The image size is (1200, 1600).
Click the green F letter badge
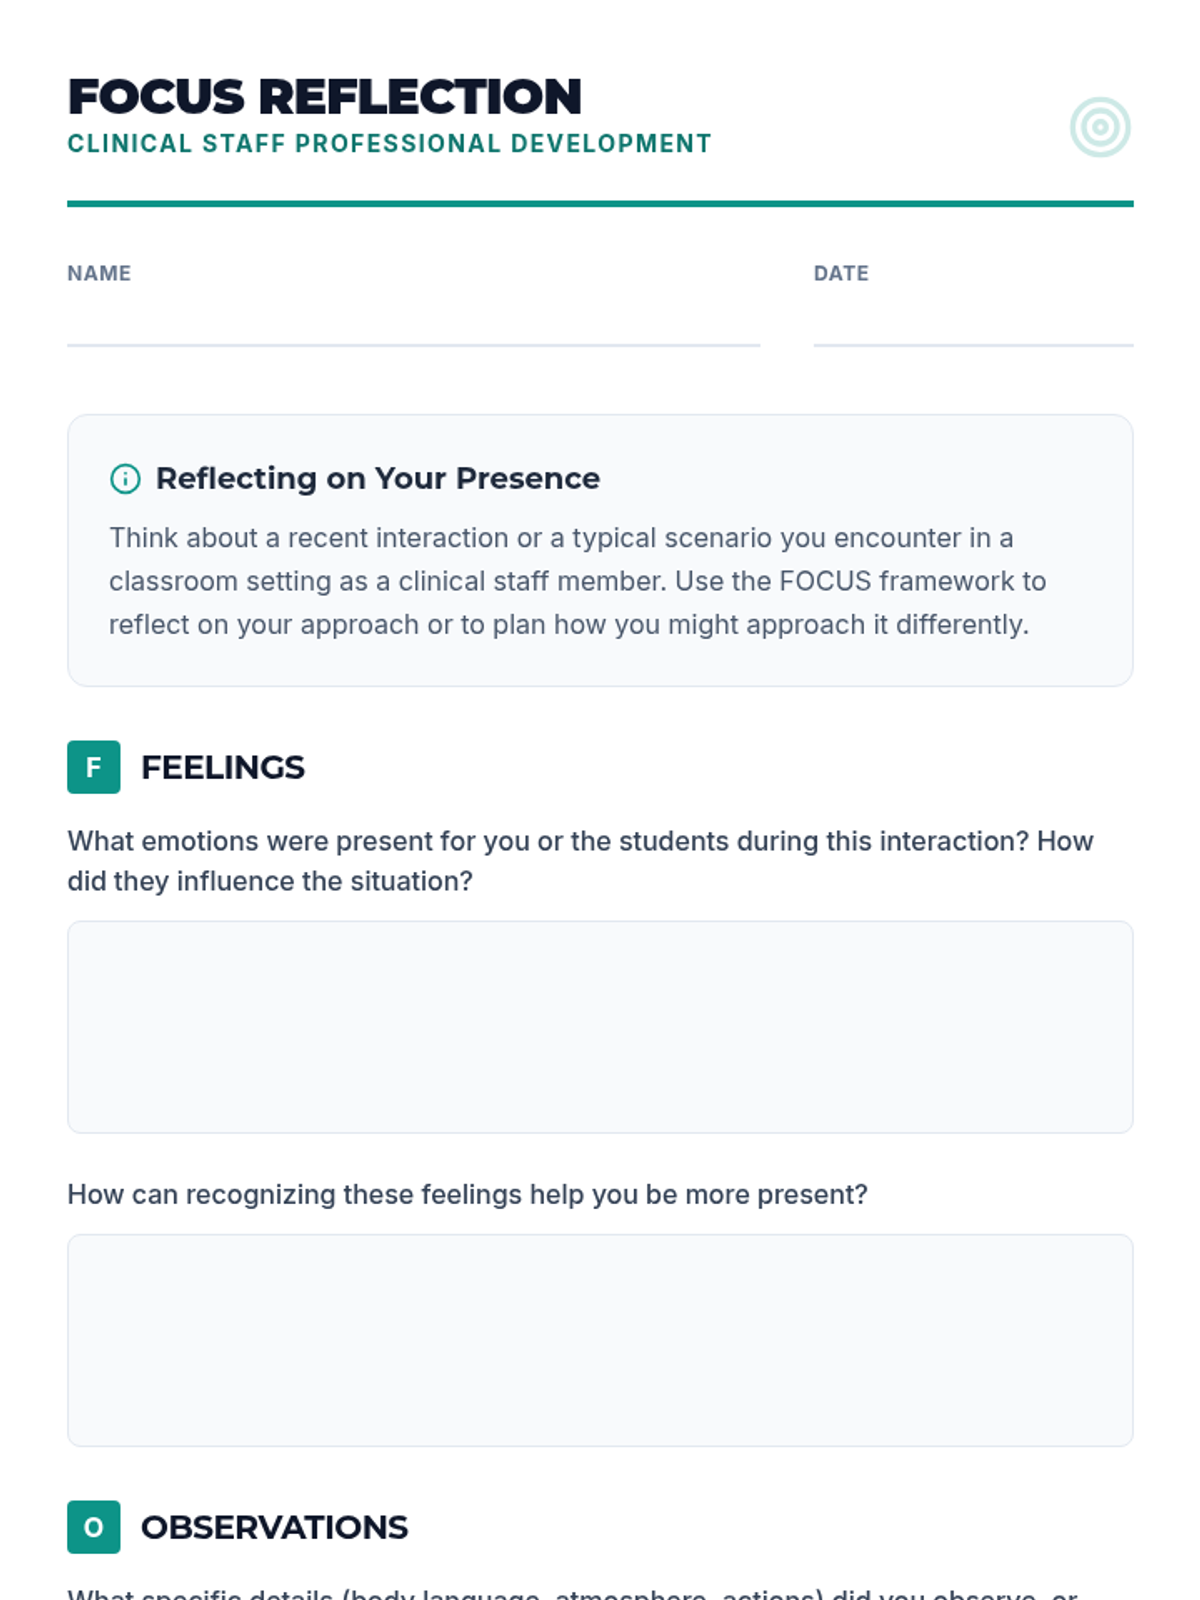[x=94, y=767]
